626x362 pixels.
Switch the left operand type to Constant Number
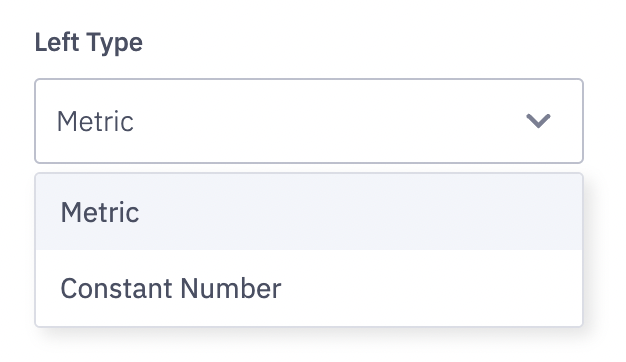pos(309,288)
